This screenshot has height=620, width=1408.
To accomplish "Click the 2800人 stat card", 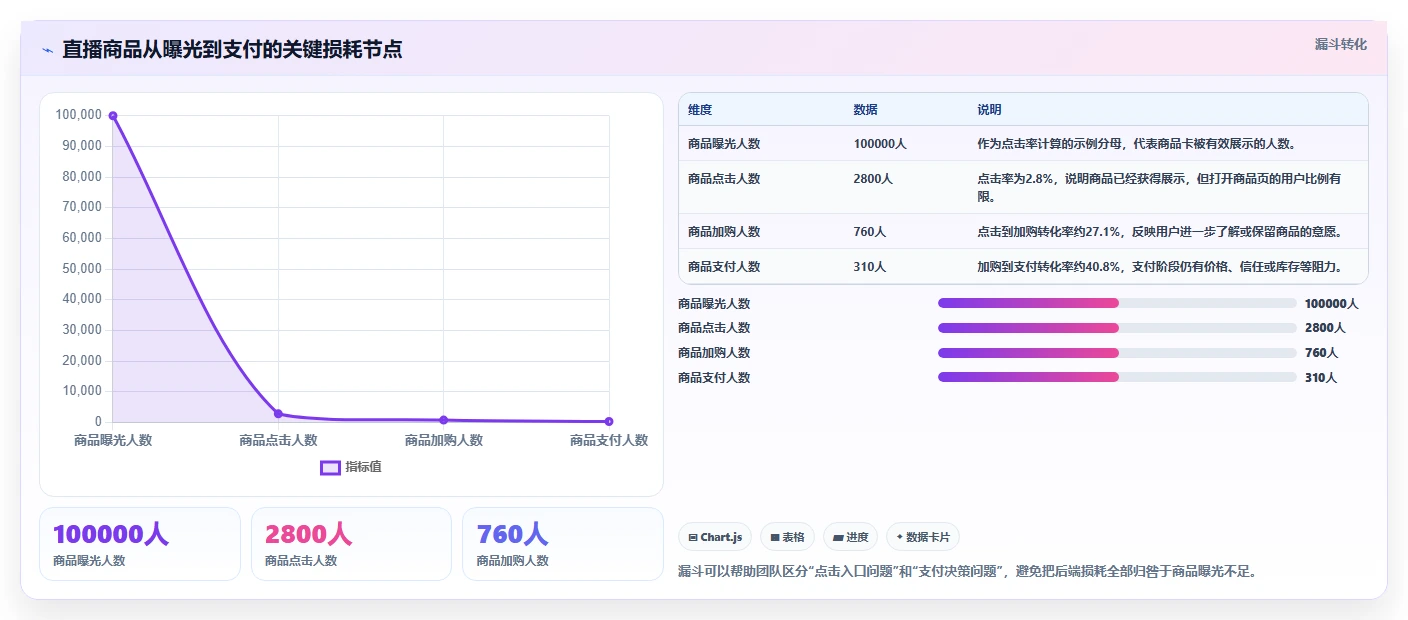I will (351, 544).
